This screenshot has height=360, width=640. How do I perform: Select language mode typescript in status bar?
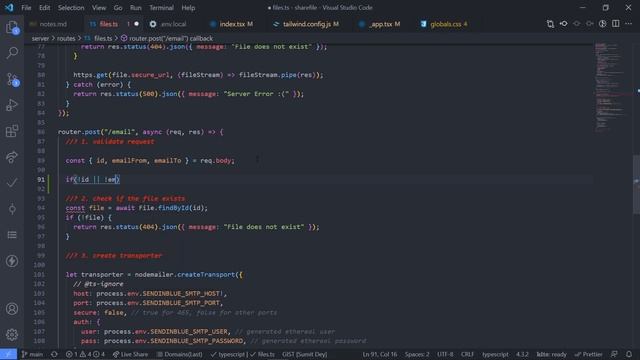(495, 354)
